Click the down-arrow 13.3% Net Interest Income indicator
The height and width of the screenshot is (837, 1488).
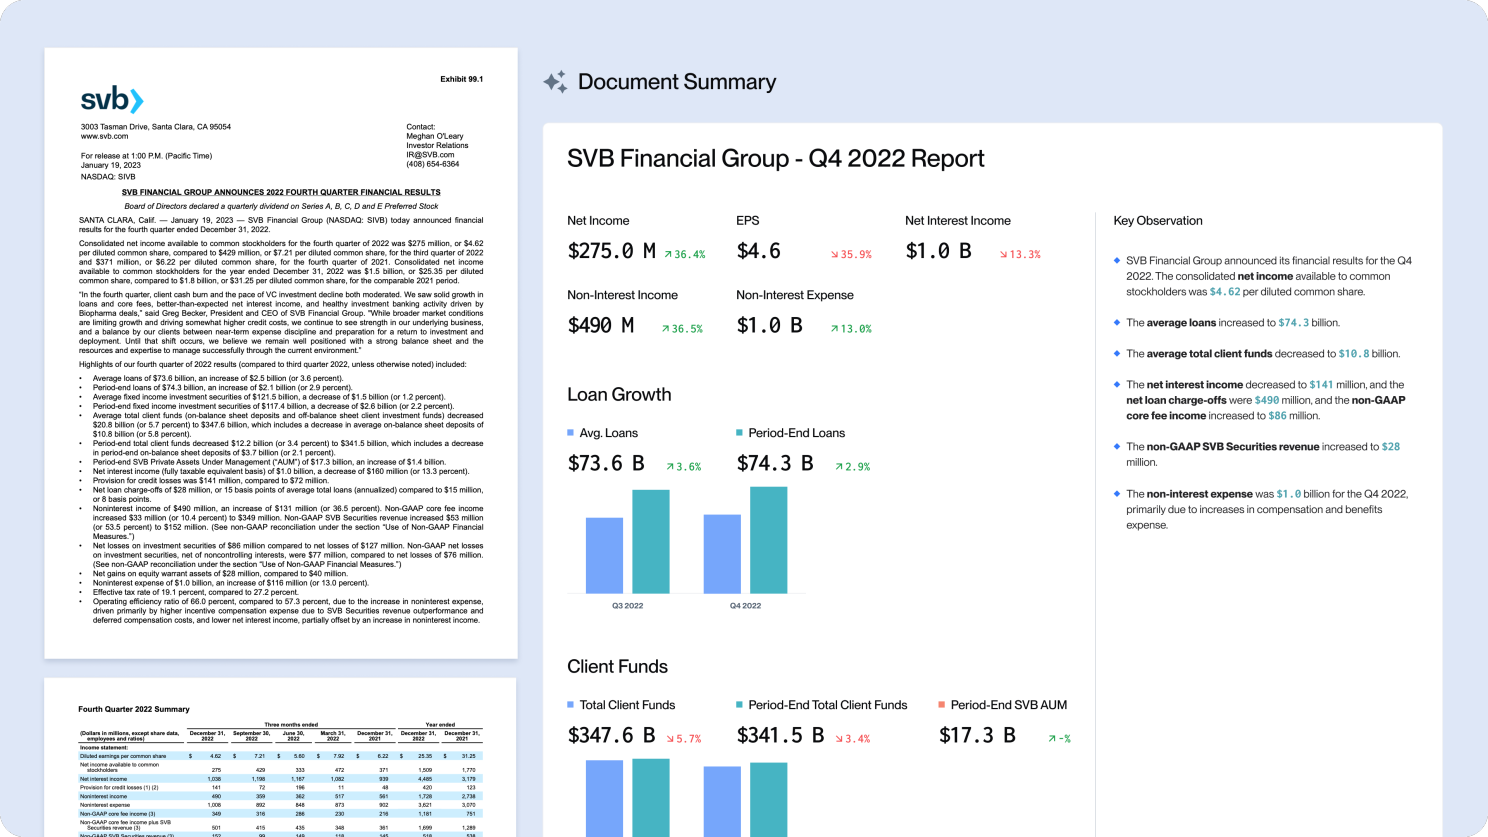[x=1020, y=254]
